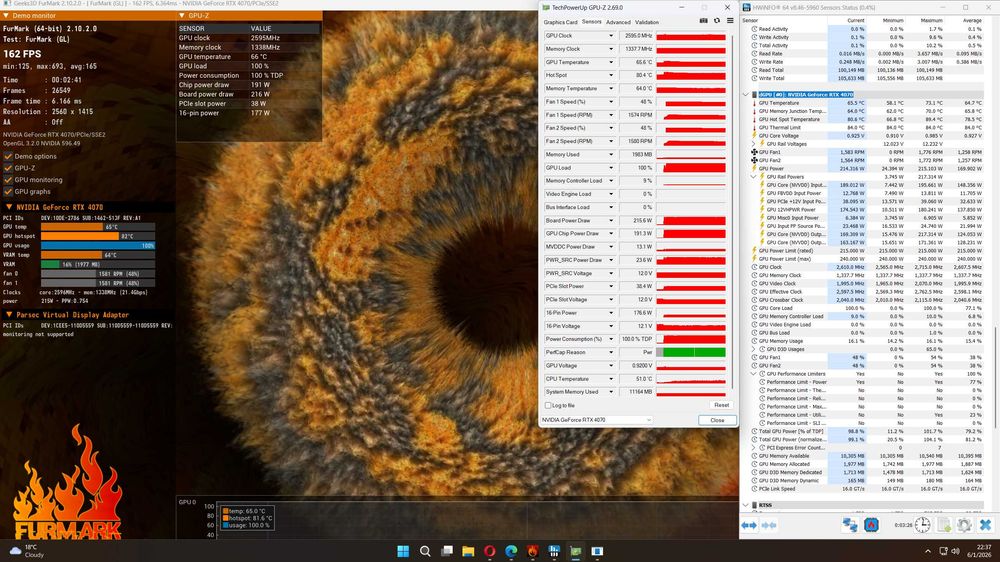This screenshot has width=1000, height=562.
Task: Collapse NVIDIA GeForce RTX 4070 section in FurMark
Action: pos(8,207)
